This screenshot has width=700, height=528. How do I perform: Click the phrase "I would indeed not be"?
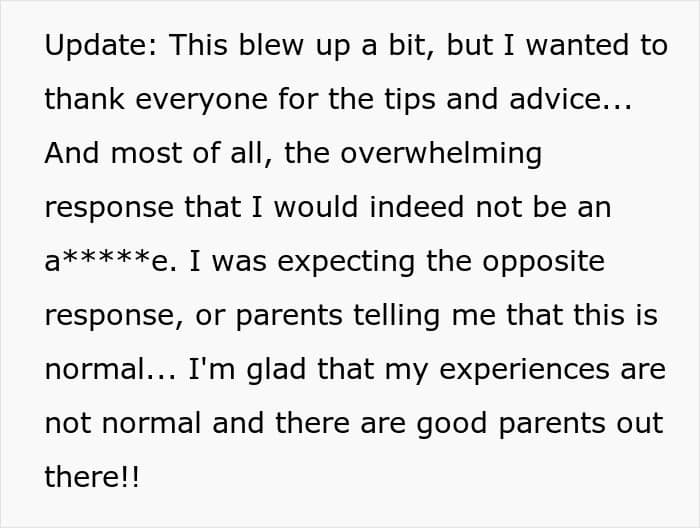[409, 208]
